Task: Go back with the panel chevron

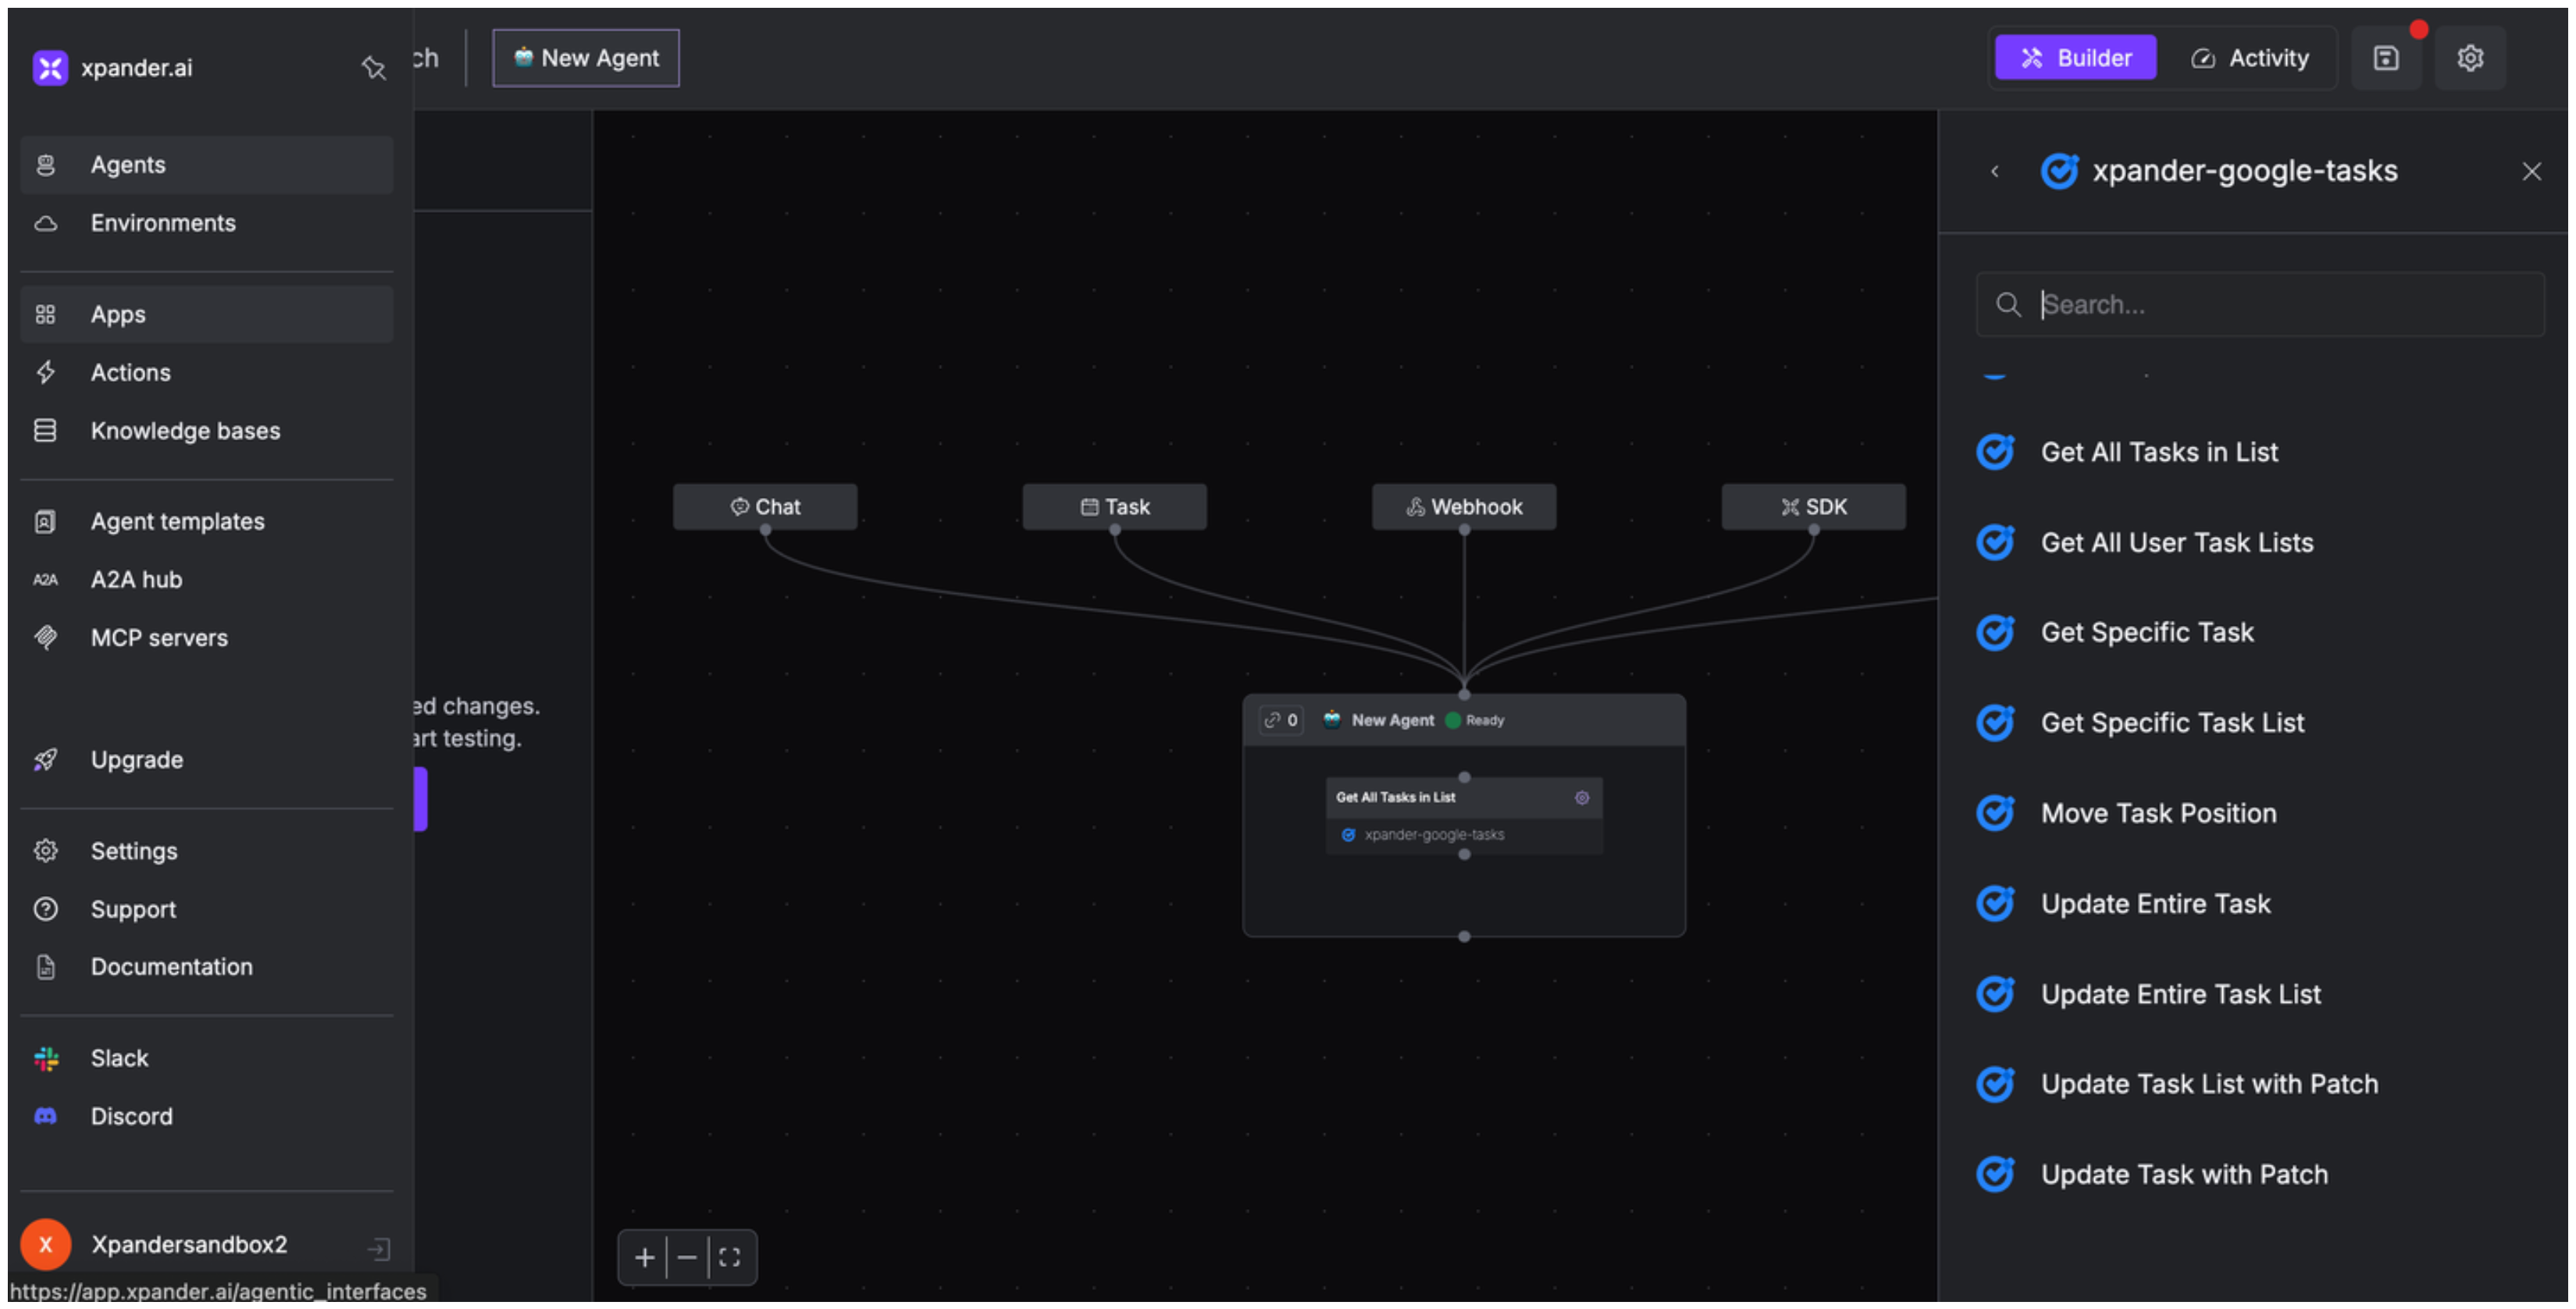Action: pos(1995,172)
